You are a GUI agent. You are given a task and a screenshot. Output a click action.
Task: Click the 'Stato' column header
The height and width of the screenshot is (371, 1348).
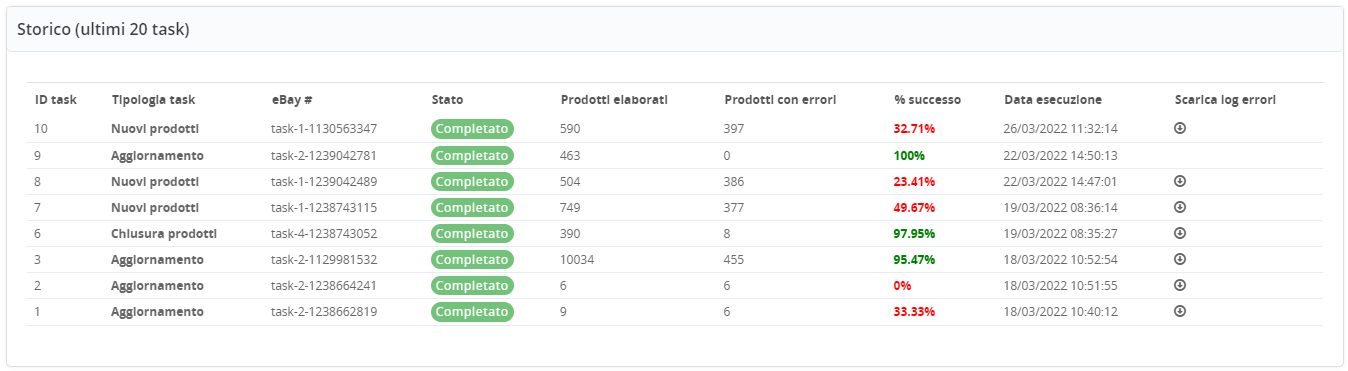coord(447,100)
